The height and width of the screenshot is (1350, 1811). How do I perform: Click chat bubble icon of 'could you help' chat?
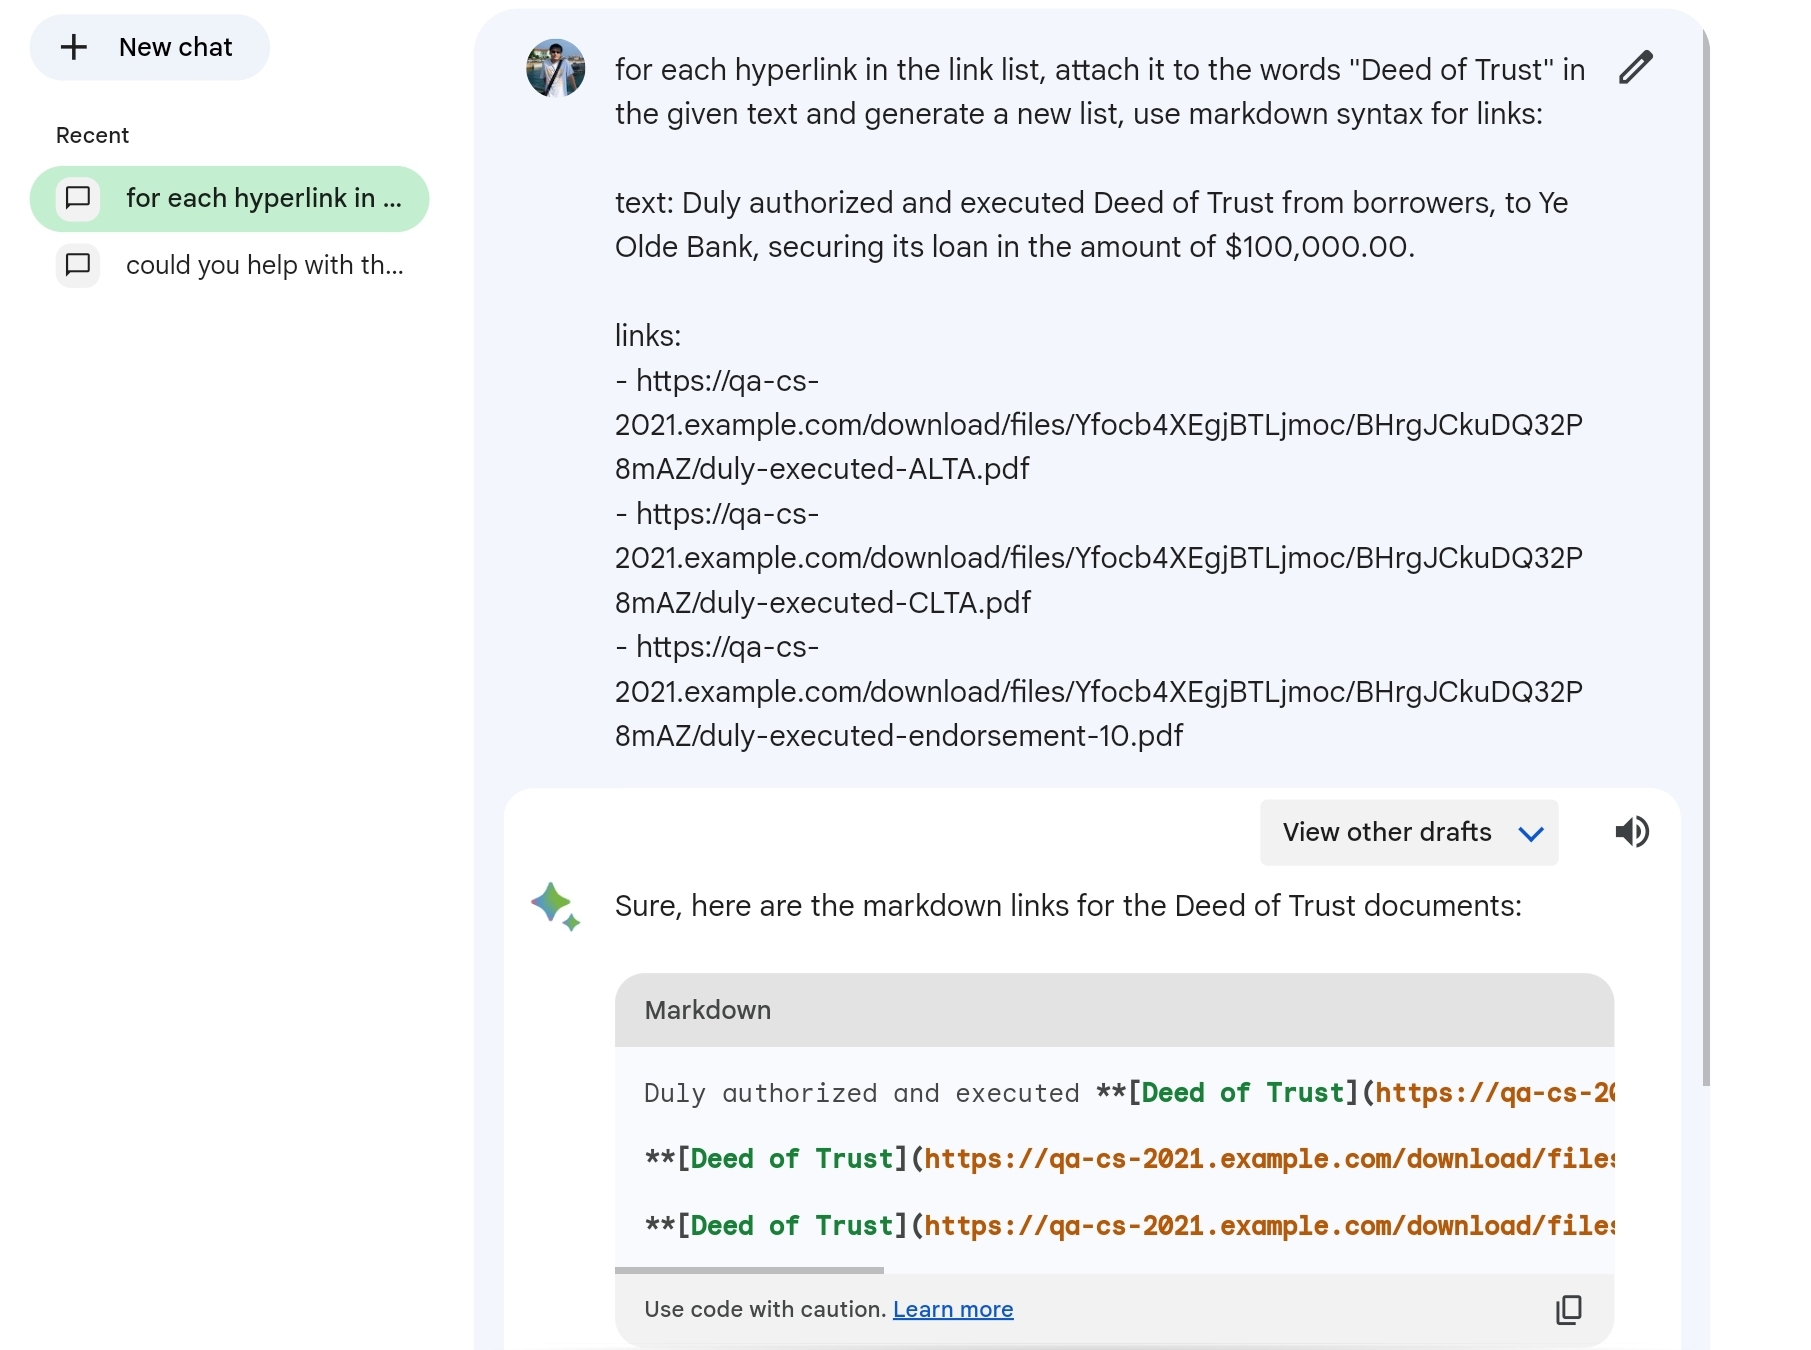click(78, 265)
